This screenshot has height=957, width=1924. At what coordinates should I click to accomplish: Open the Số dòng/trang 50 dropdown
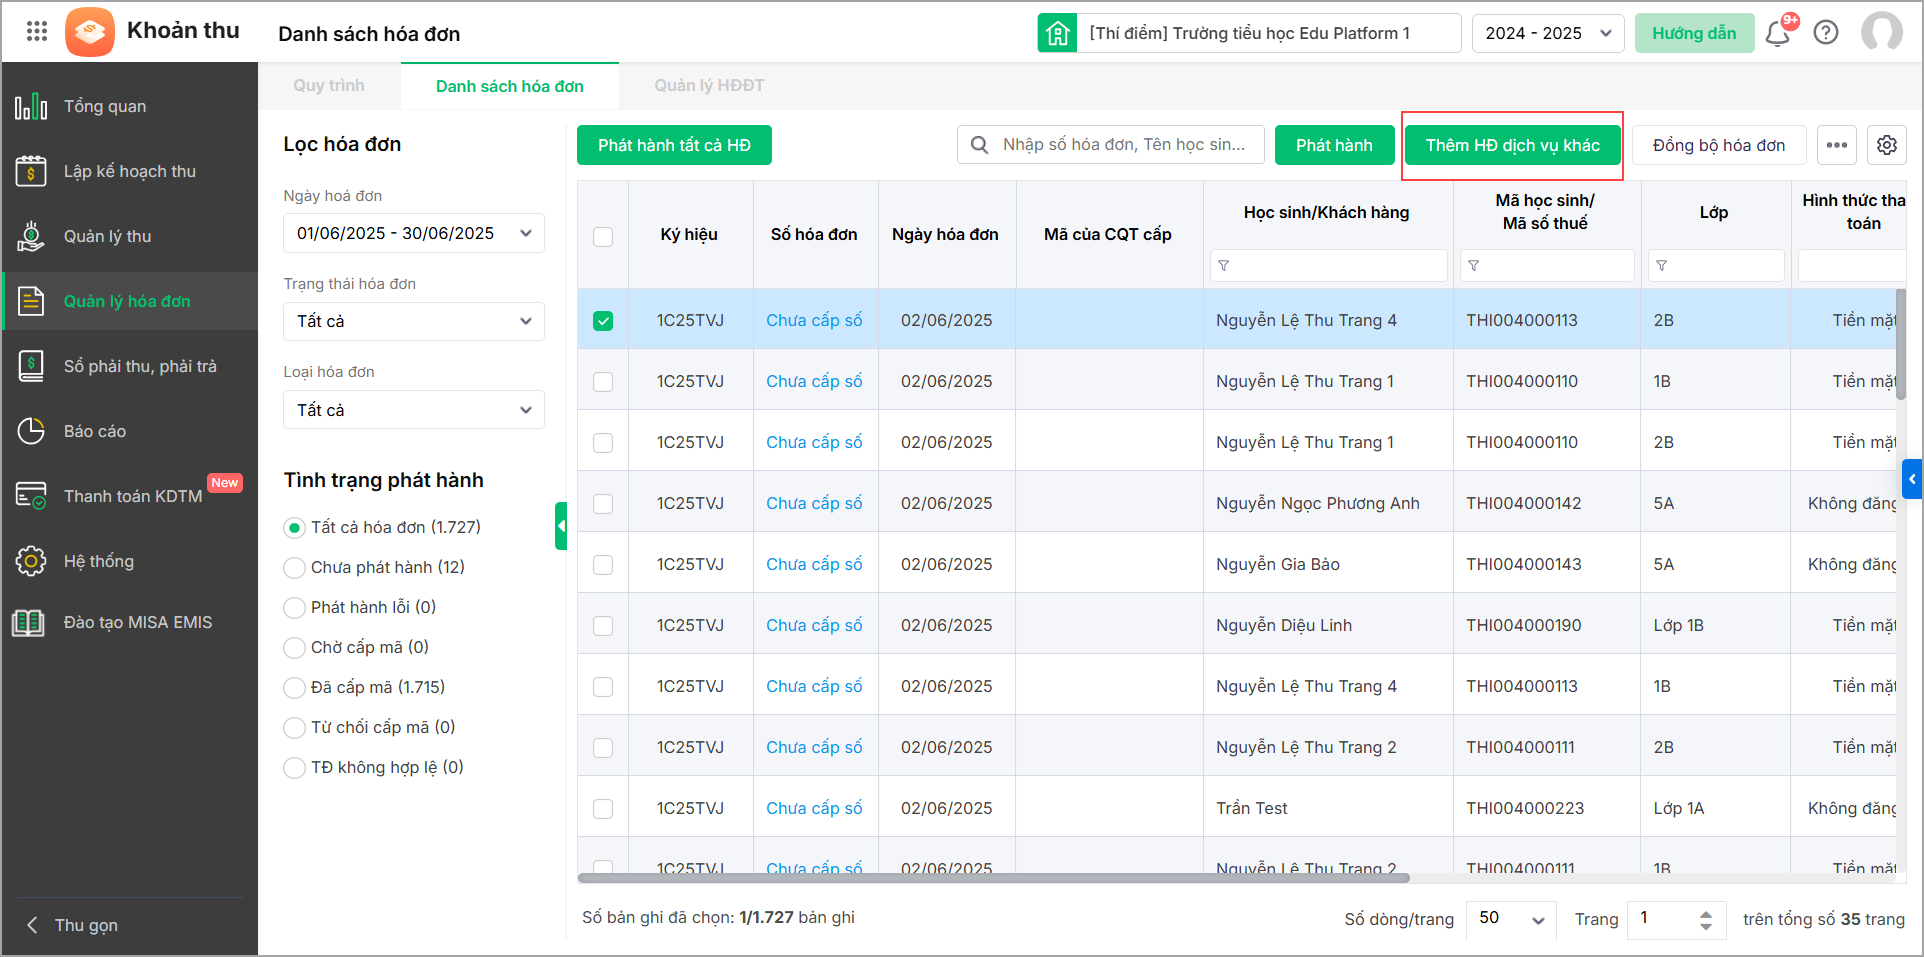(1512, 919)
